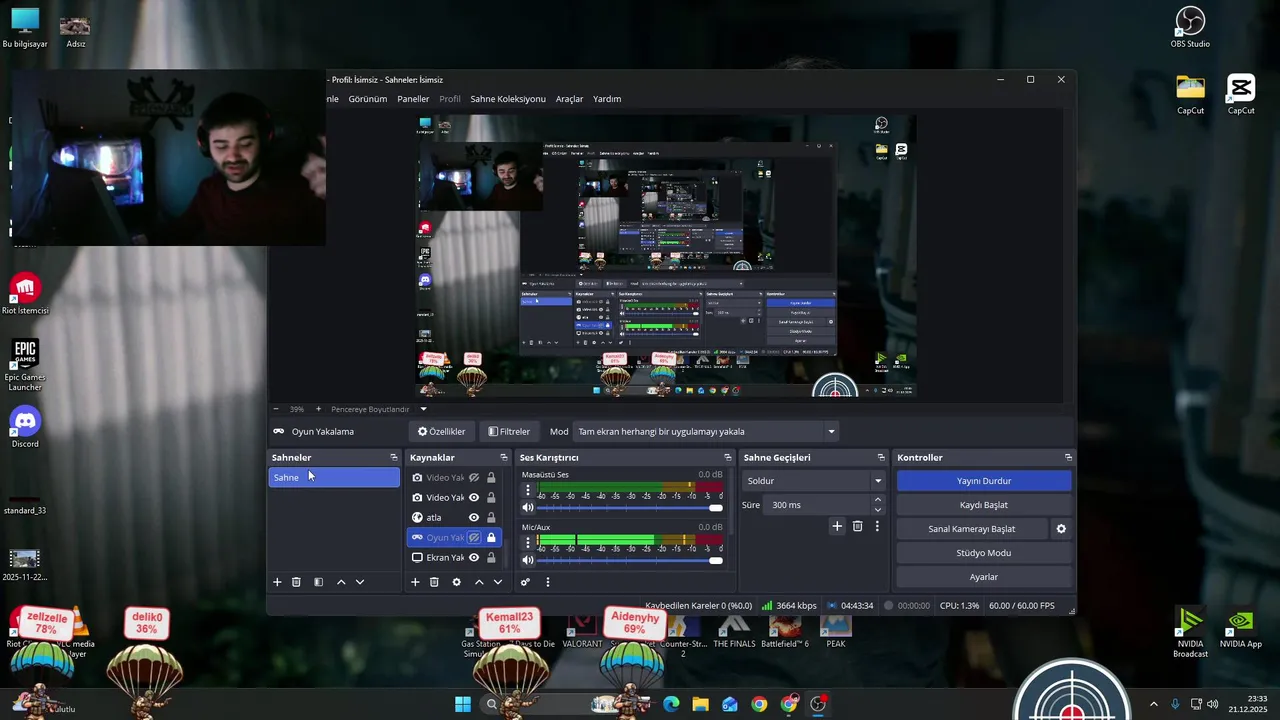Select the Sahne scene in list
The image size is (1280, 720).
click(x=334, y=478)
